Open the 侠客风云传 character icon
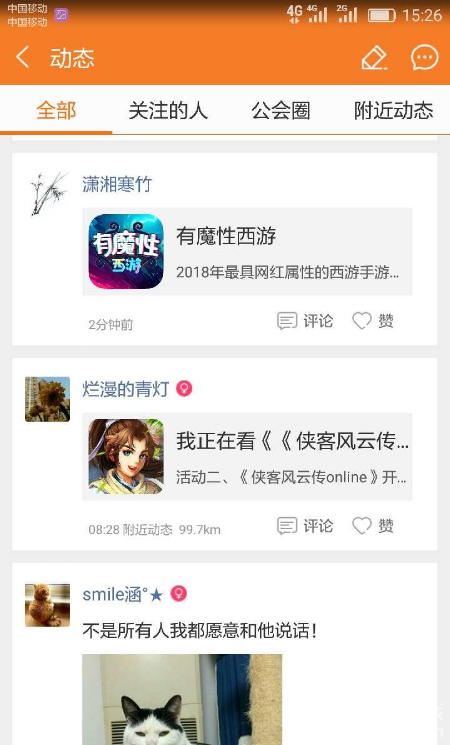The height and width of the screenshot is (745, 450). (126, 457)
